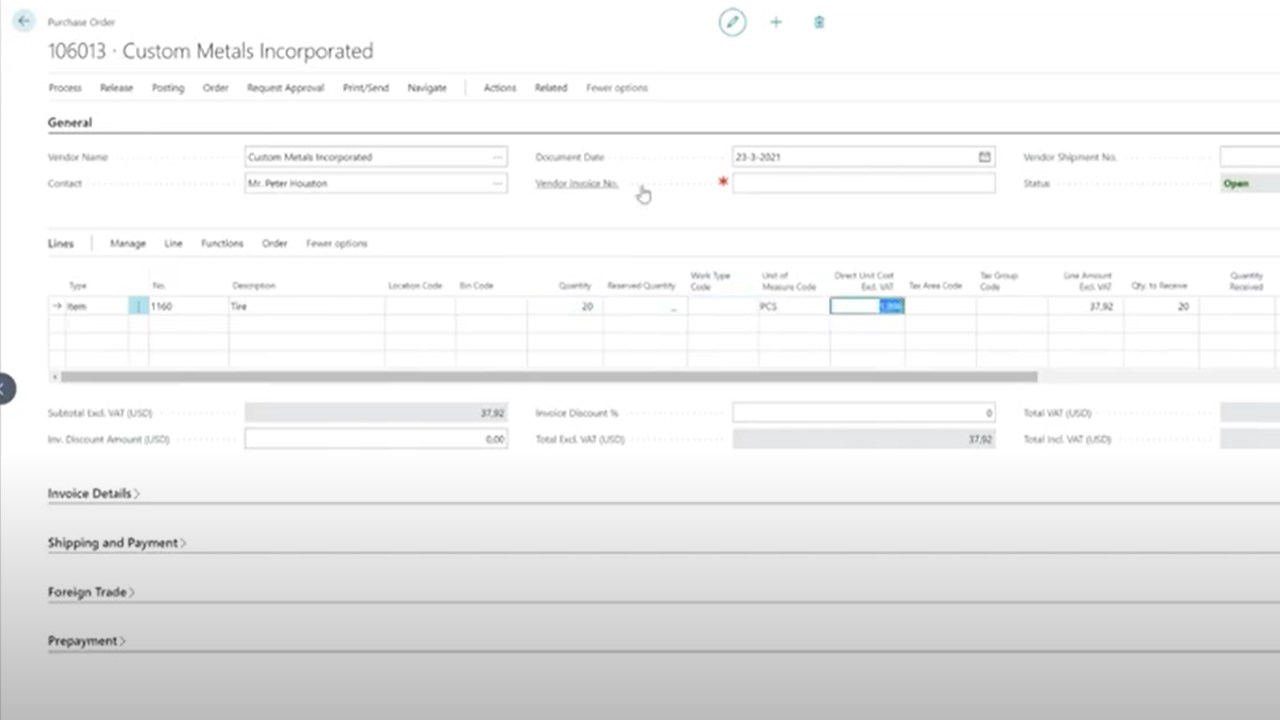Open the Actions menu
Viewport: 1280px width, 720px height.
click(500, 88)
